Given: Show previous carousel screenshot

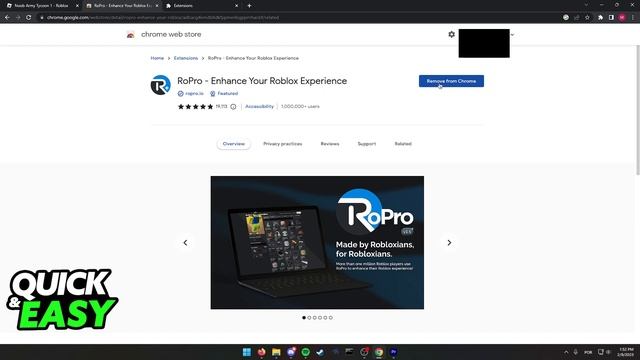Looking at the screenshot, I should click(x=185, y=242).
